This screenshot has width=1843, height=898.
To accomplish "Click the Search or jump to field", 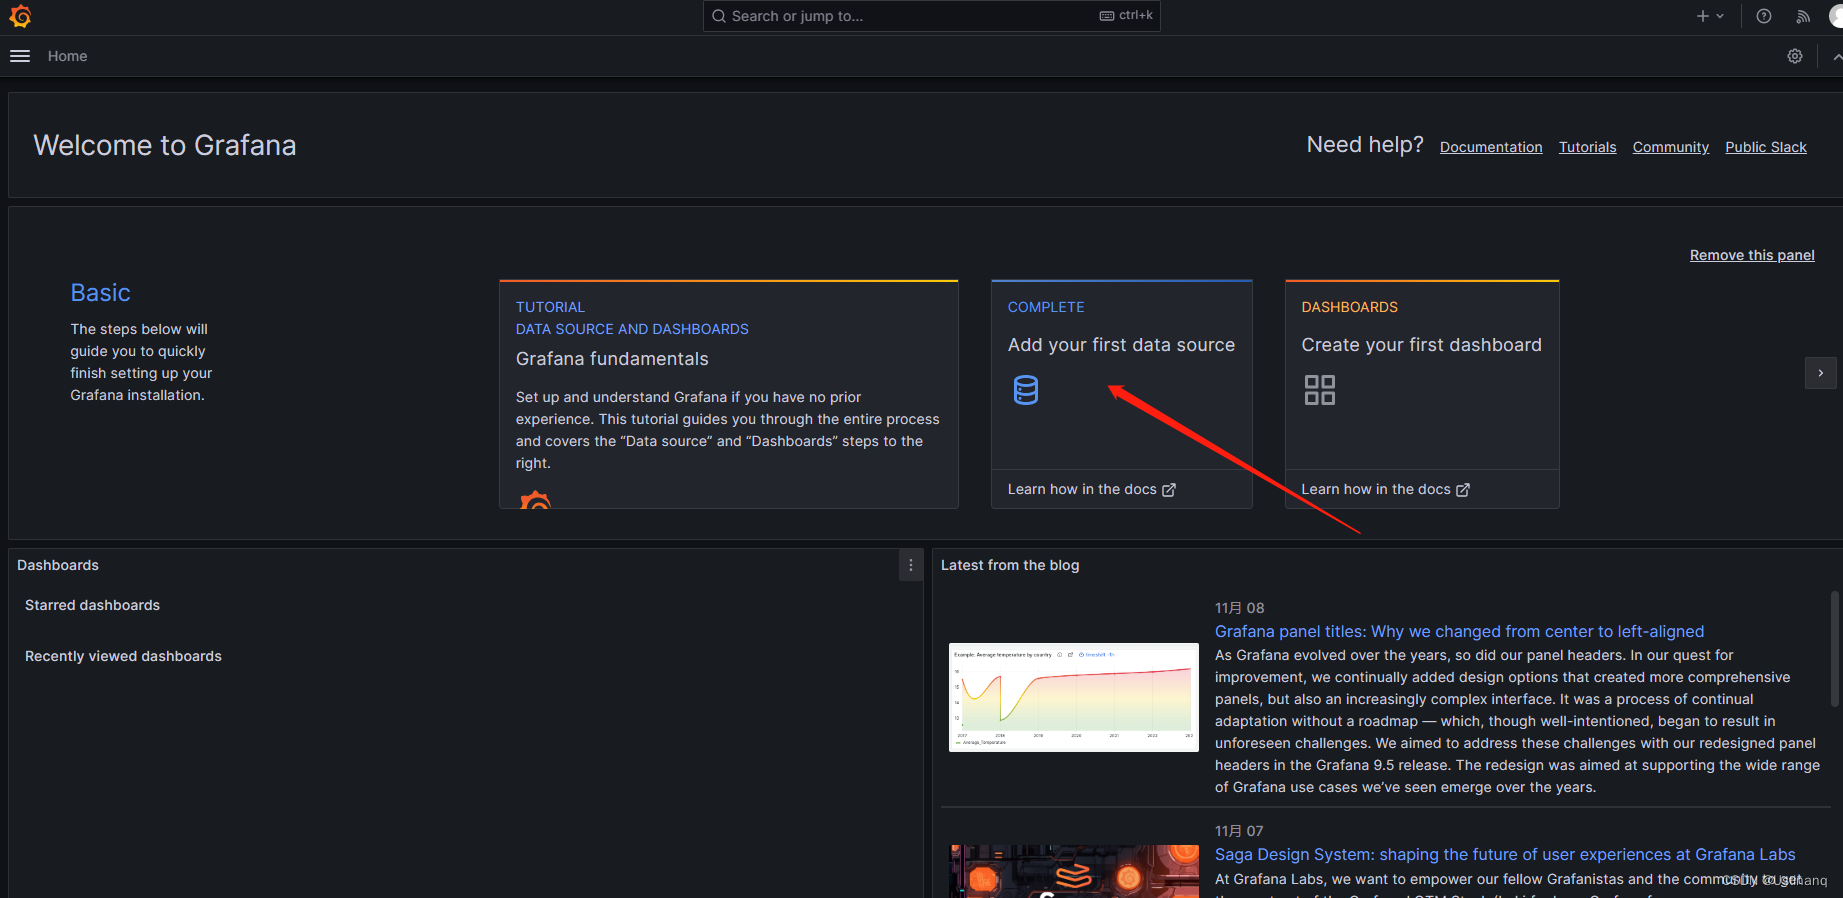I will 931,16.
